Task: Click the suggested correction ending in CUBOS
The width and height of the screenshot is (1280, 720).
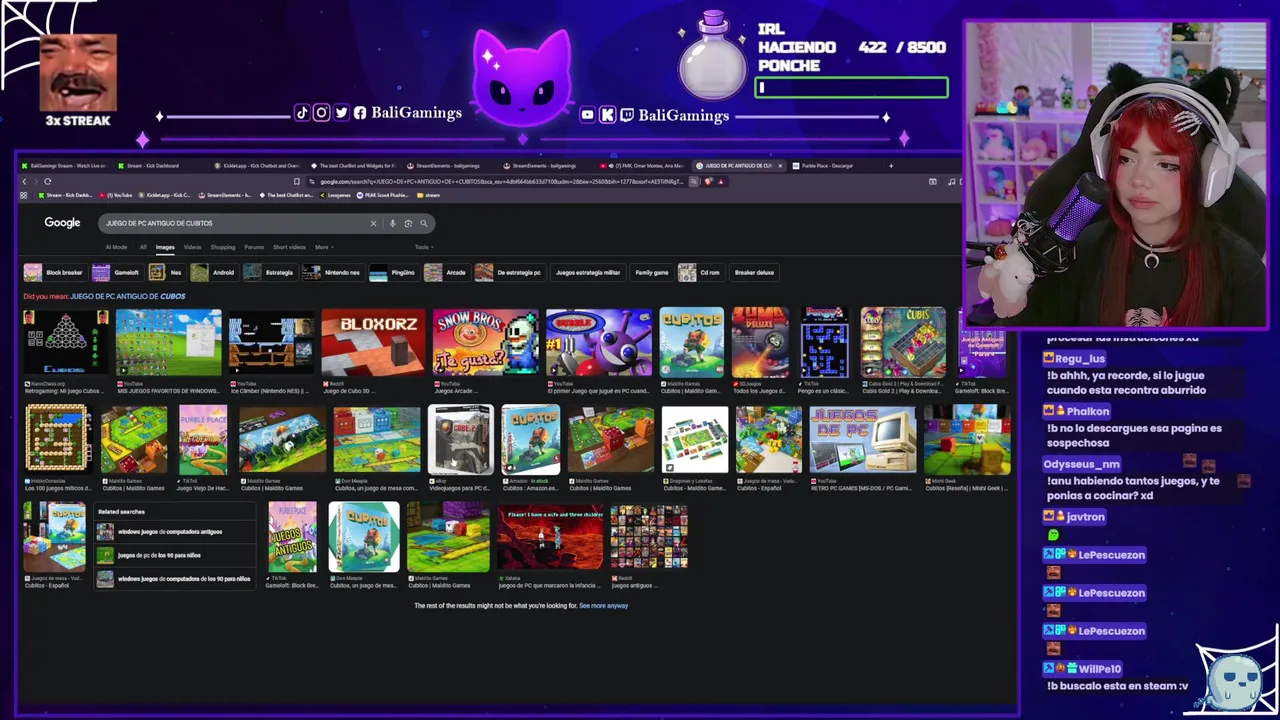Action: click(x=127, y=296)
